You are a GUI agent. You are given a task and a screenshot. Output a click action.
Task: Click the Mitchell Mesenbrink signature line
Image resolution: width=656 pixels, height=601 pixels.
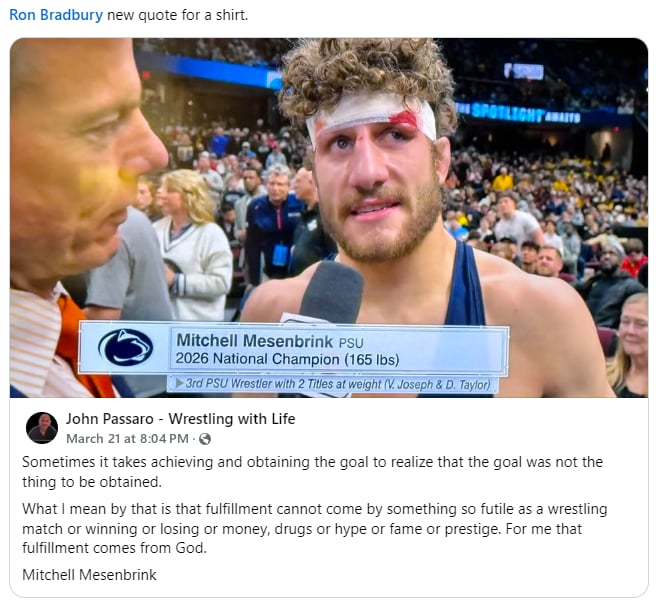89,575
